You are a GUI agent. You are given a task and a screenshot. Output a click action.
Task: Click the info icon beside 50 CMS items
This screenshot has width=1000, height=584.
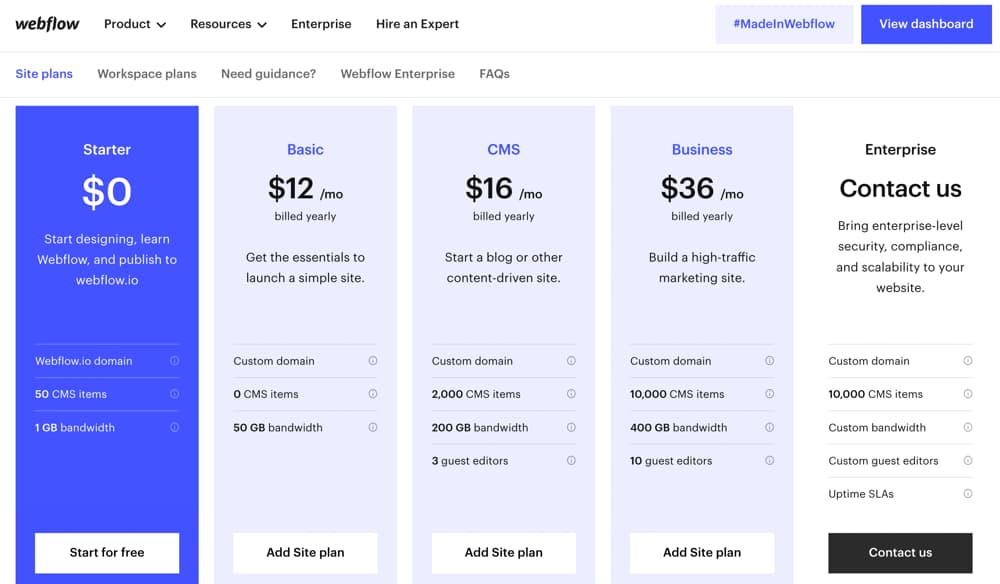[173, 394]
